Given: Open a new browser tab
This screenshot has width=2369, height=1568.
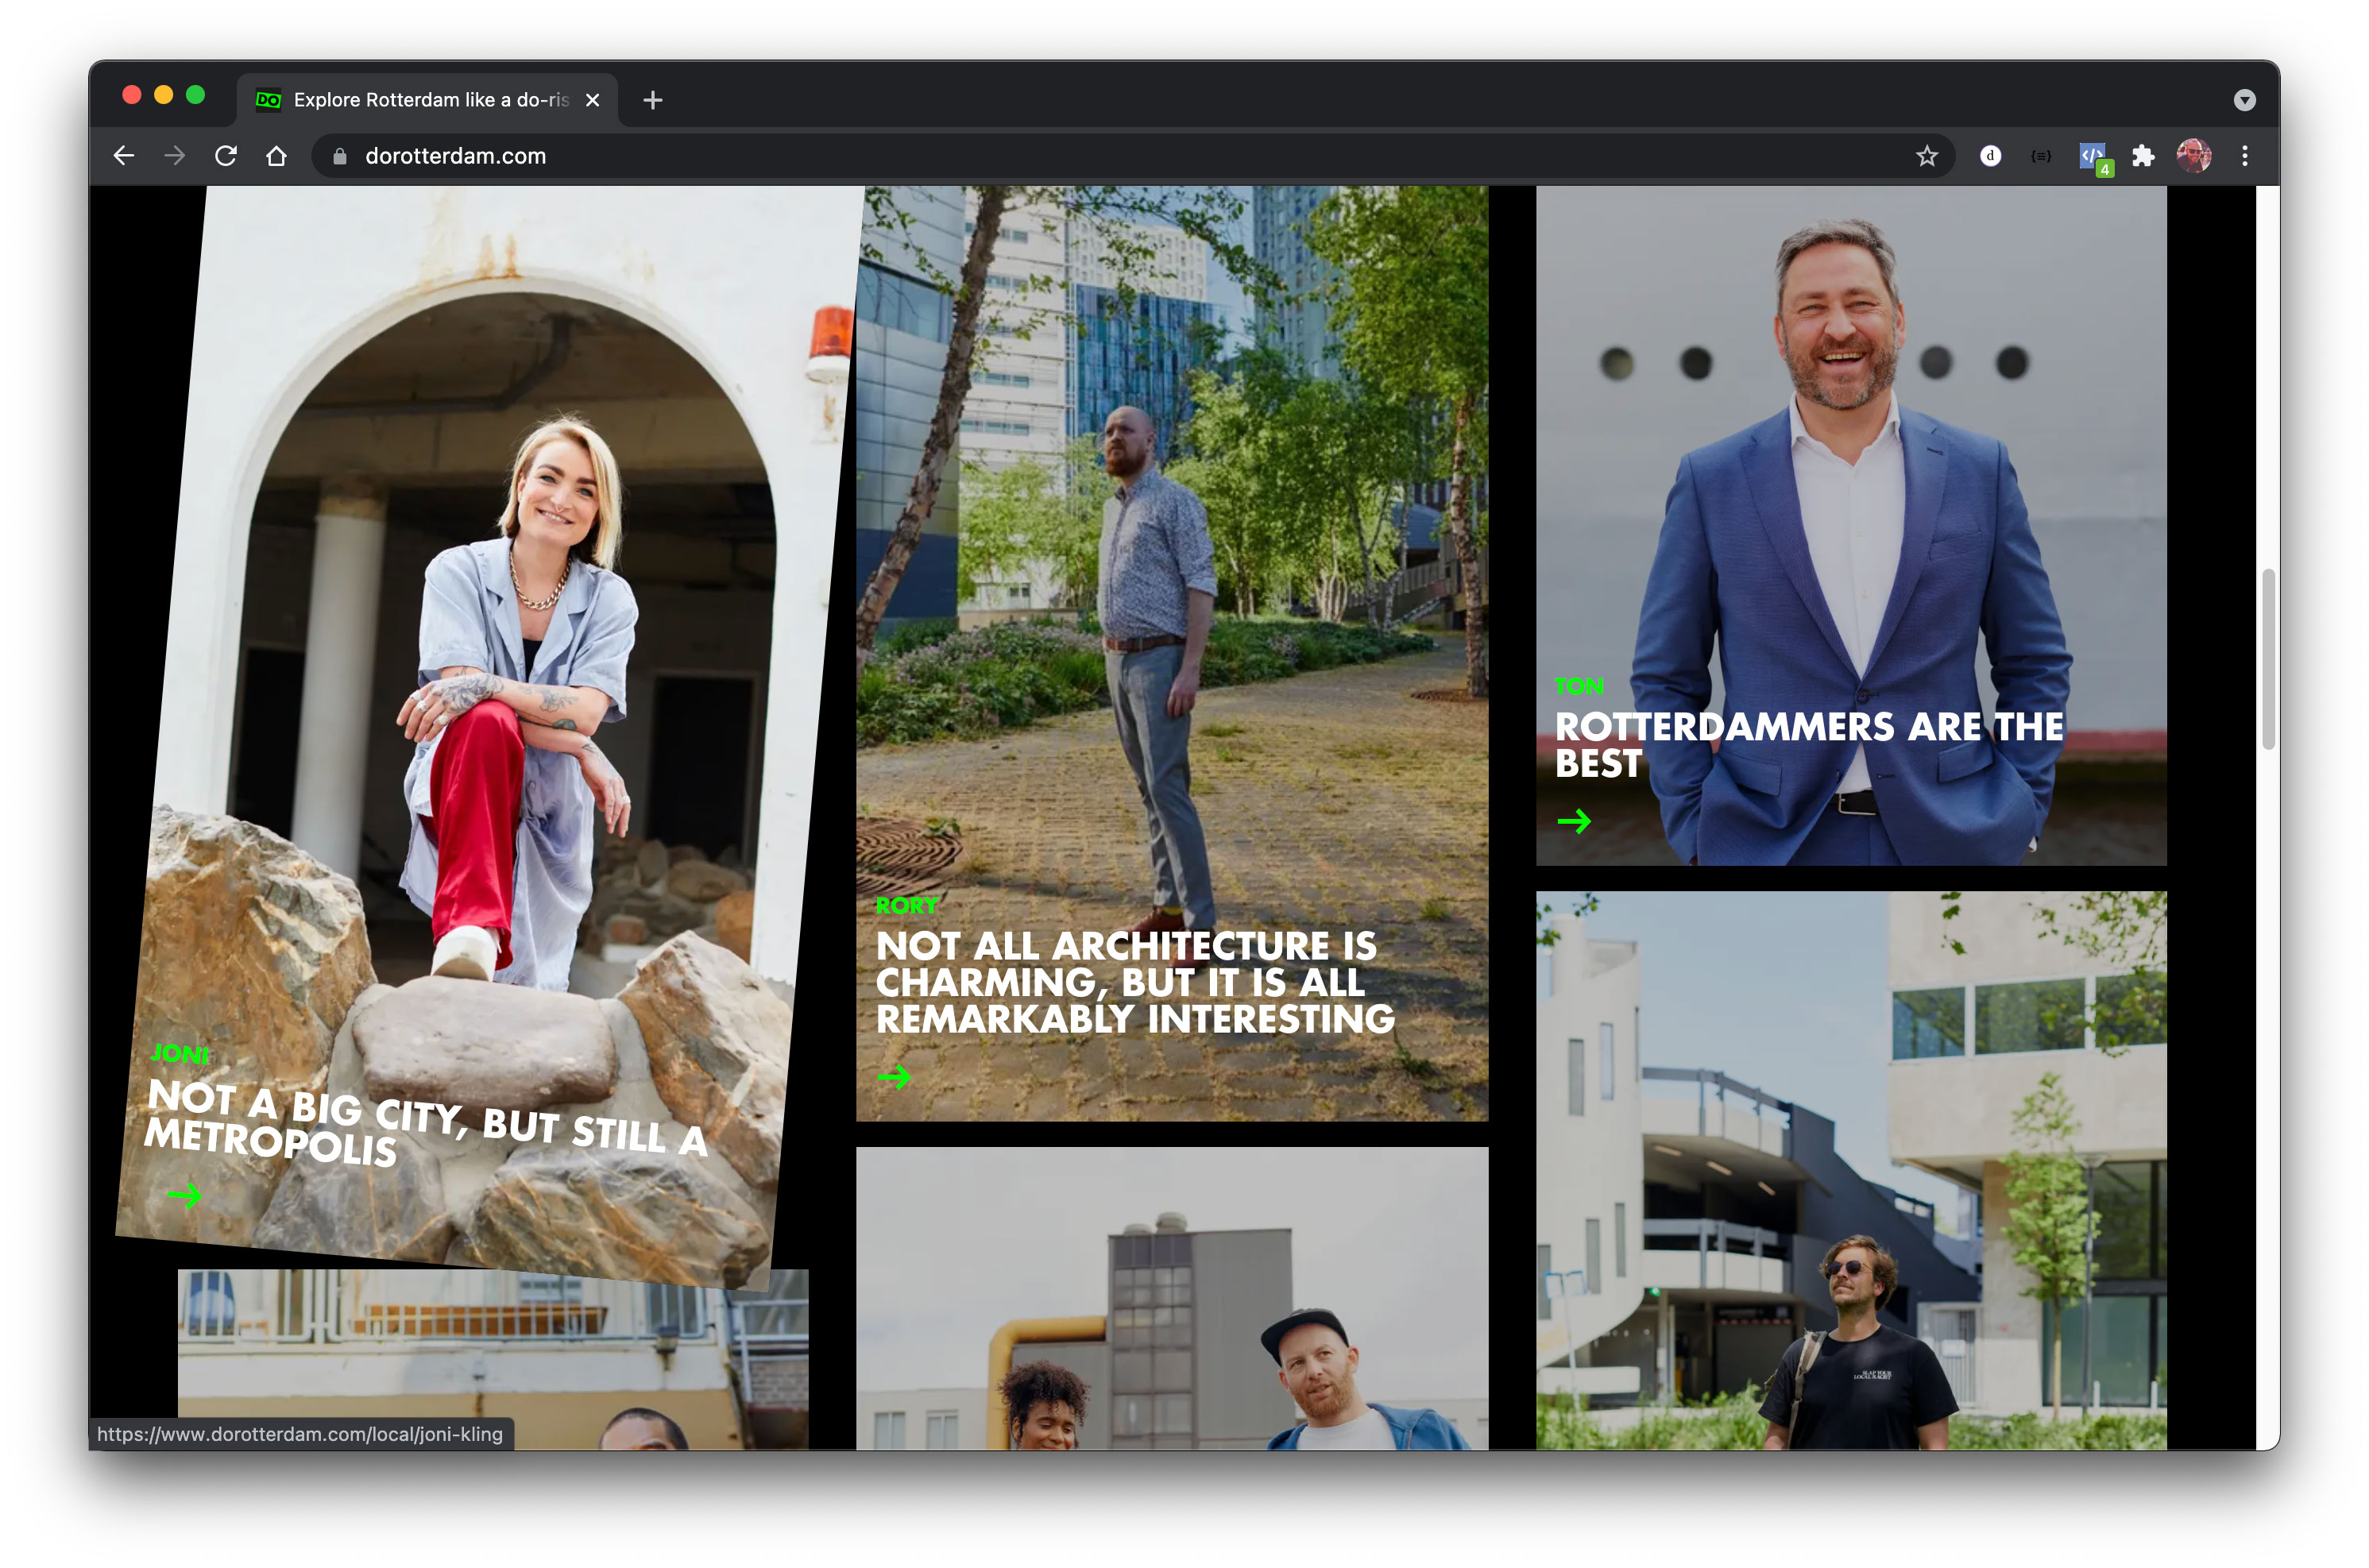Looking at the screenshot, I should (x=652, y=100).
